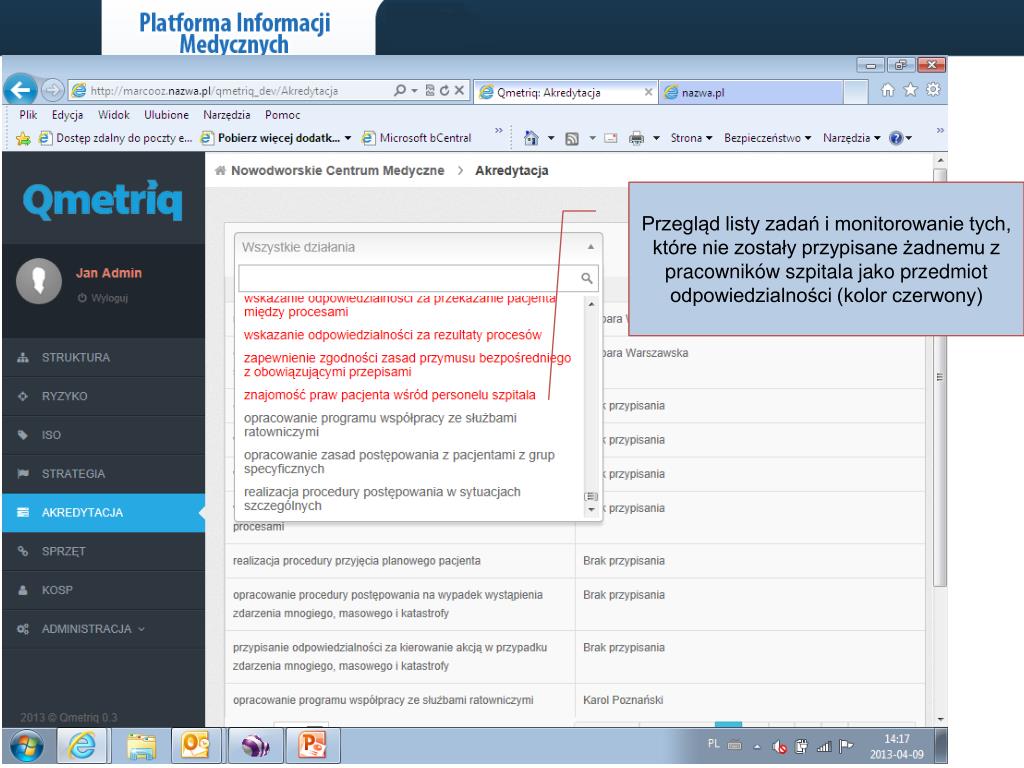Open the Strona dropdown menu

click(x=691, y=138)
